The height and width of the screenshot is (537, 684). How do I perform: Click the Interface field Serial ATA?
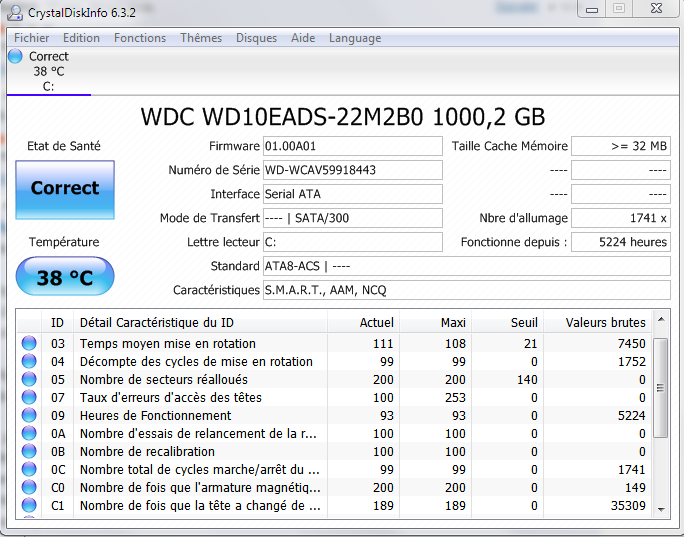coord(352,194)
